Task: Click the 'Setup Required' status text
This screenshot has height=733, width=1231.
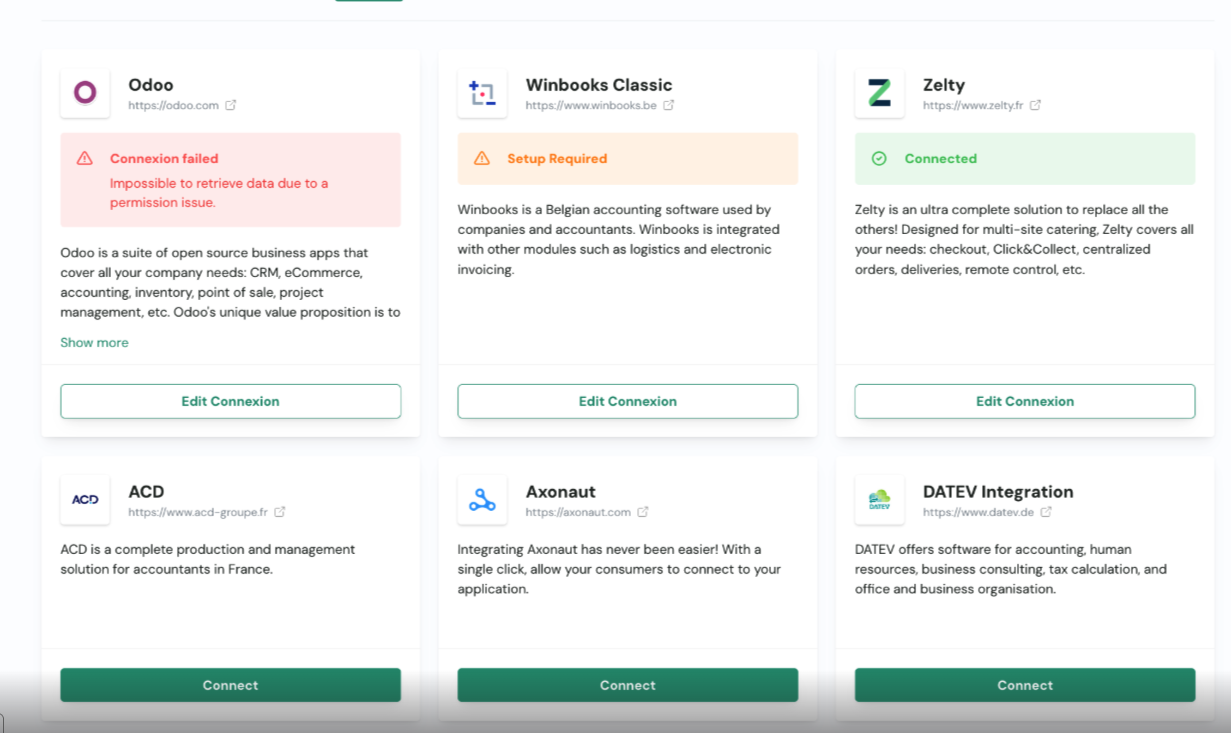Action: (557, 158)
